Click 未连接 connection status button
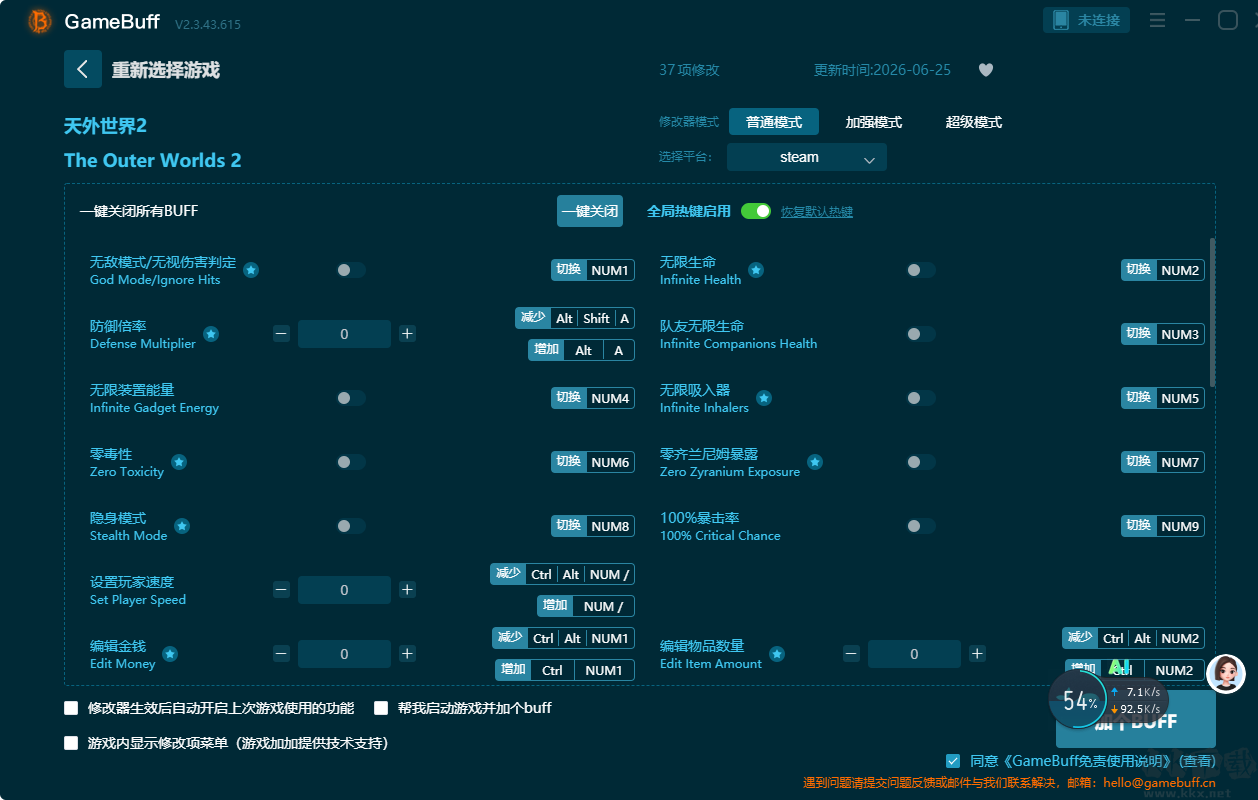Viewport: 1258px width, 800px height. click(1087, 20)
